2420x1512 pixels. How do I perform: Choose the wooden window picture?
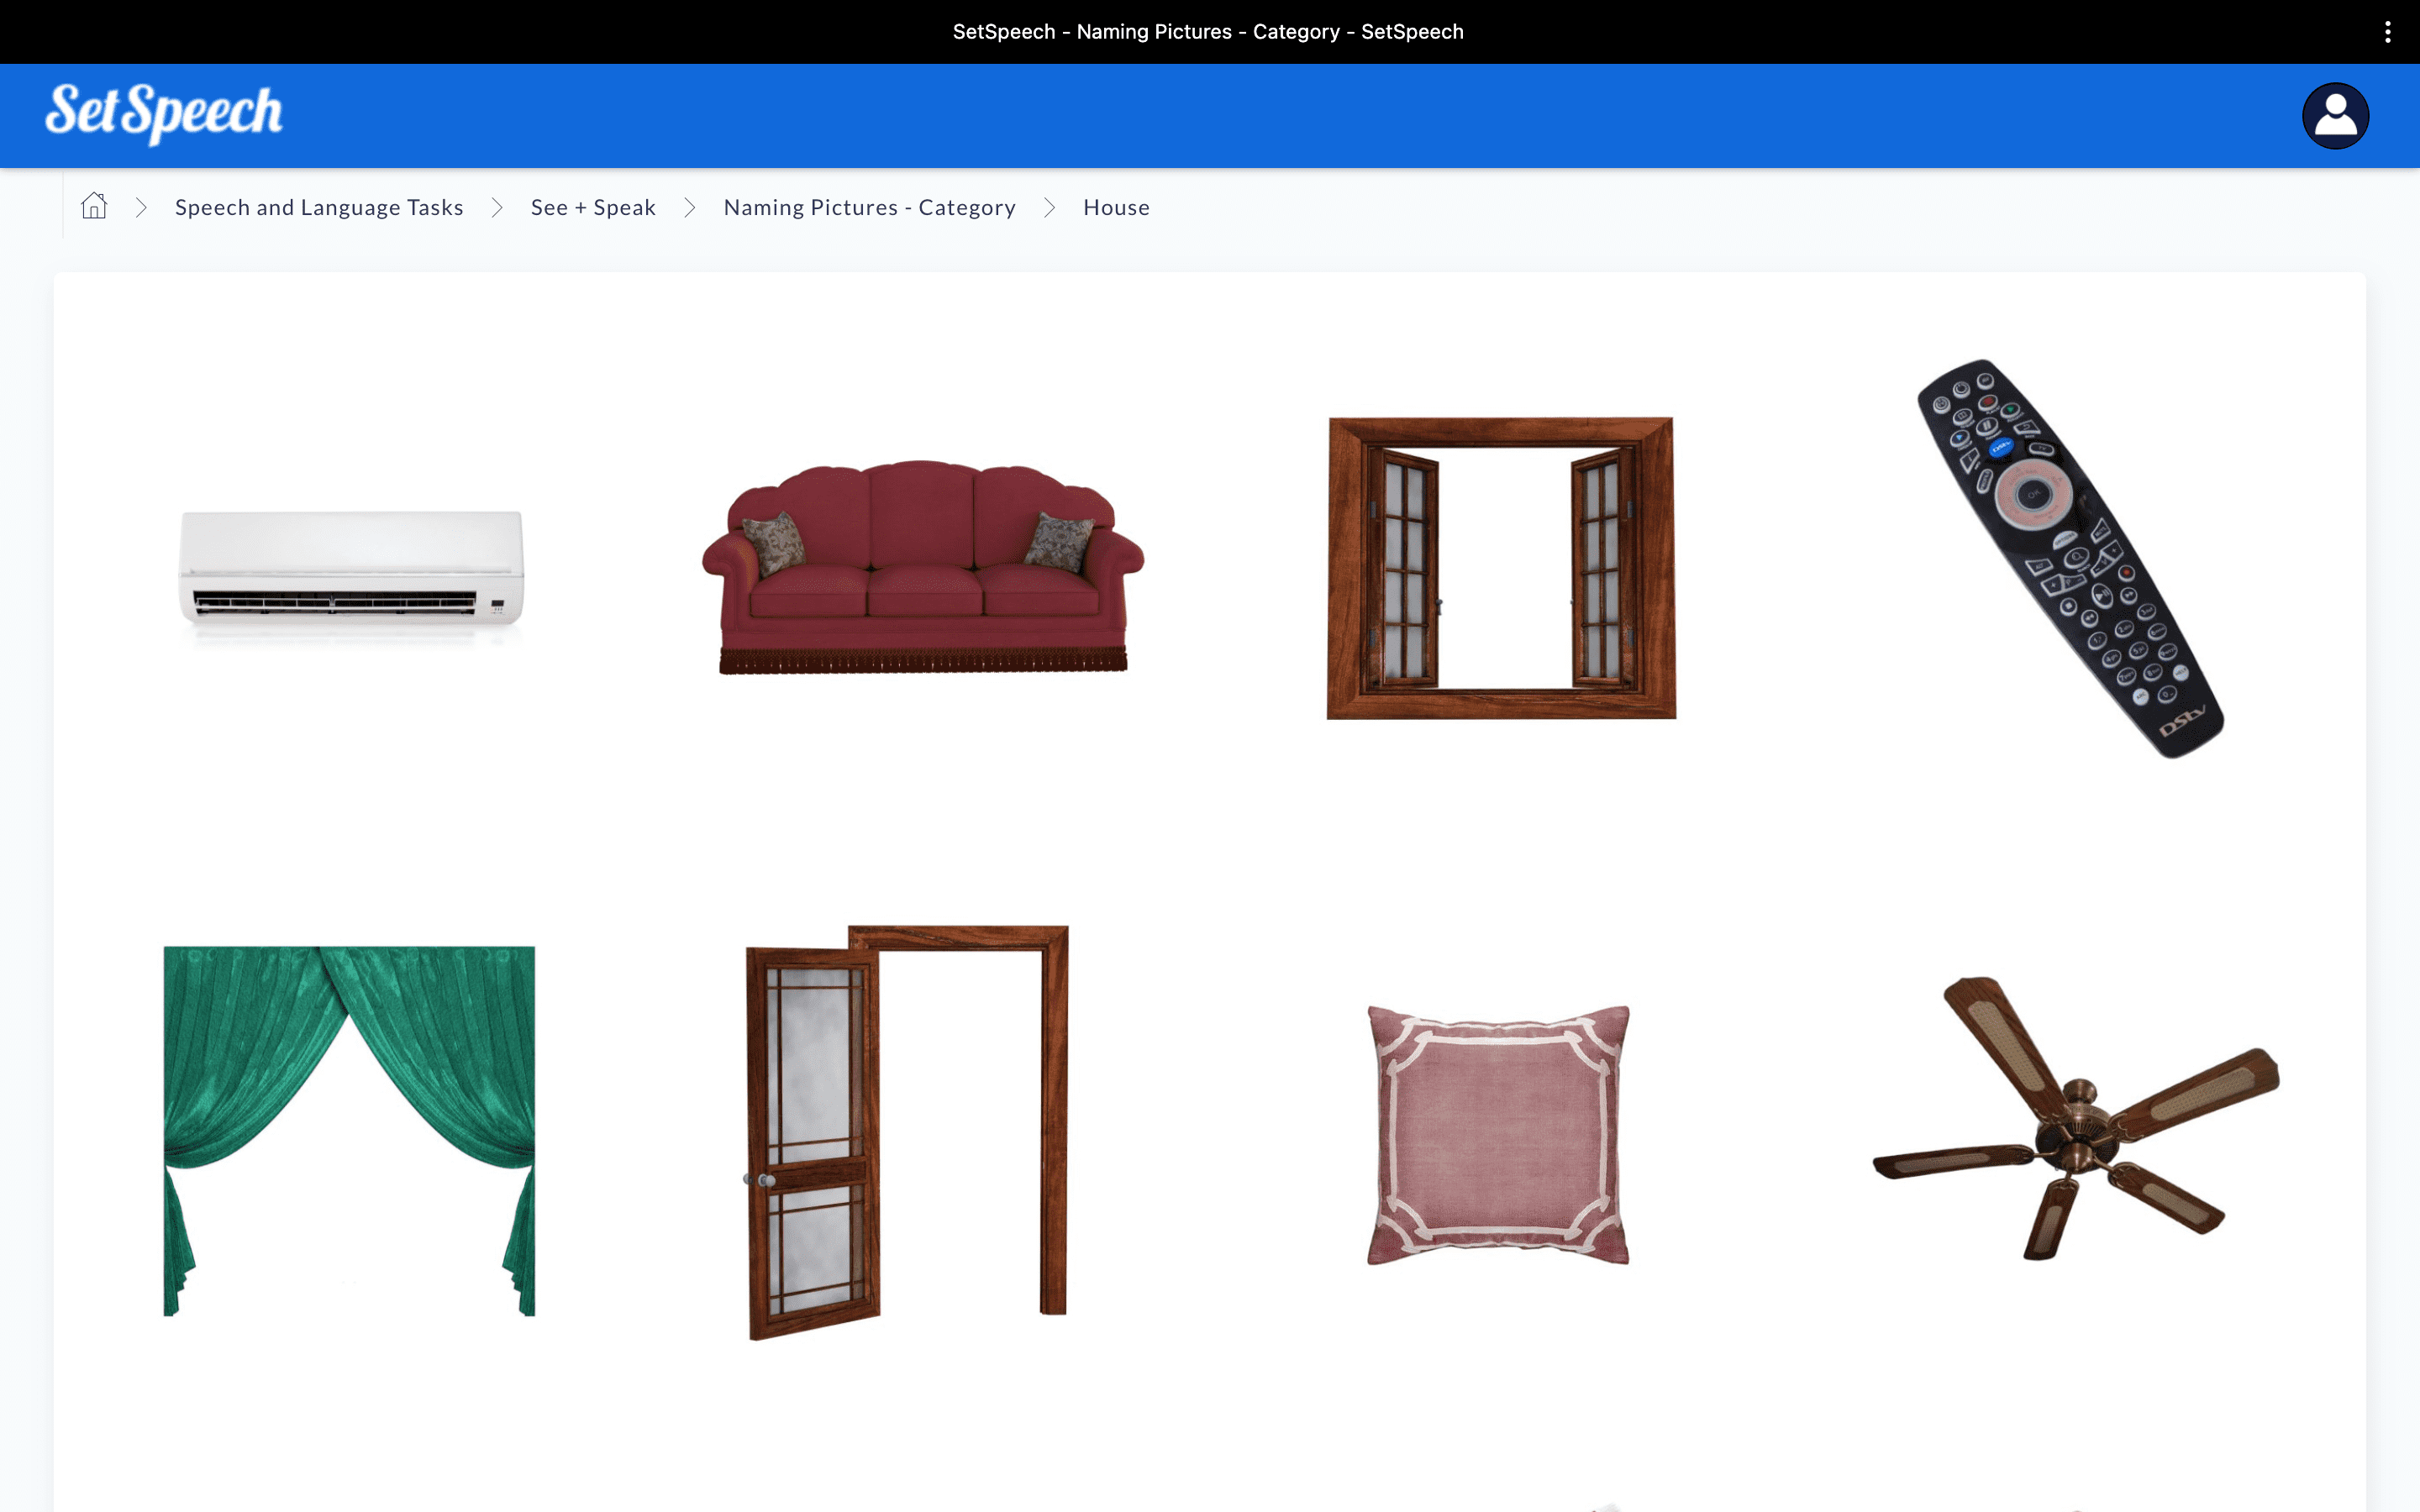pos(1500,567)
